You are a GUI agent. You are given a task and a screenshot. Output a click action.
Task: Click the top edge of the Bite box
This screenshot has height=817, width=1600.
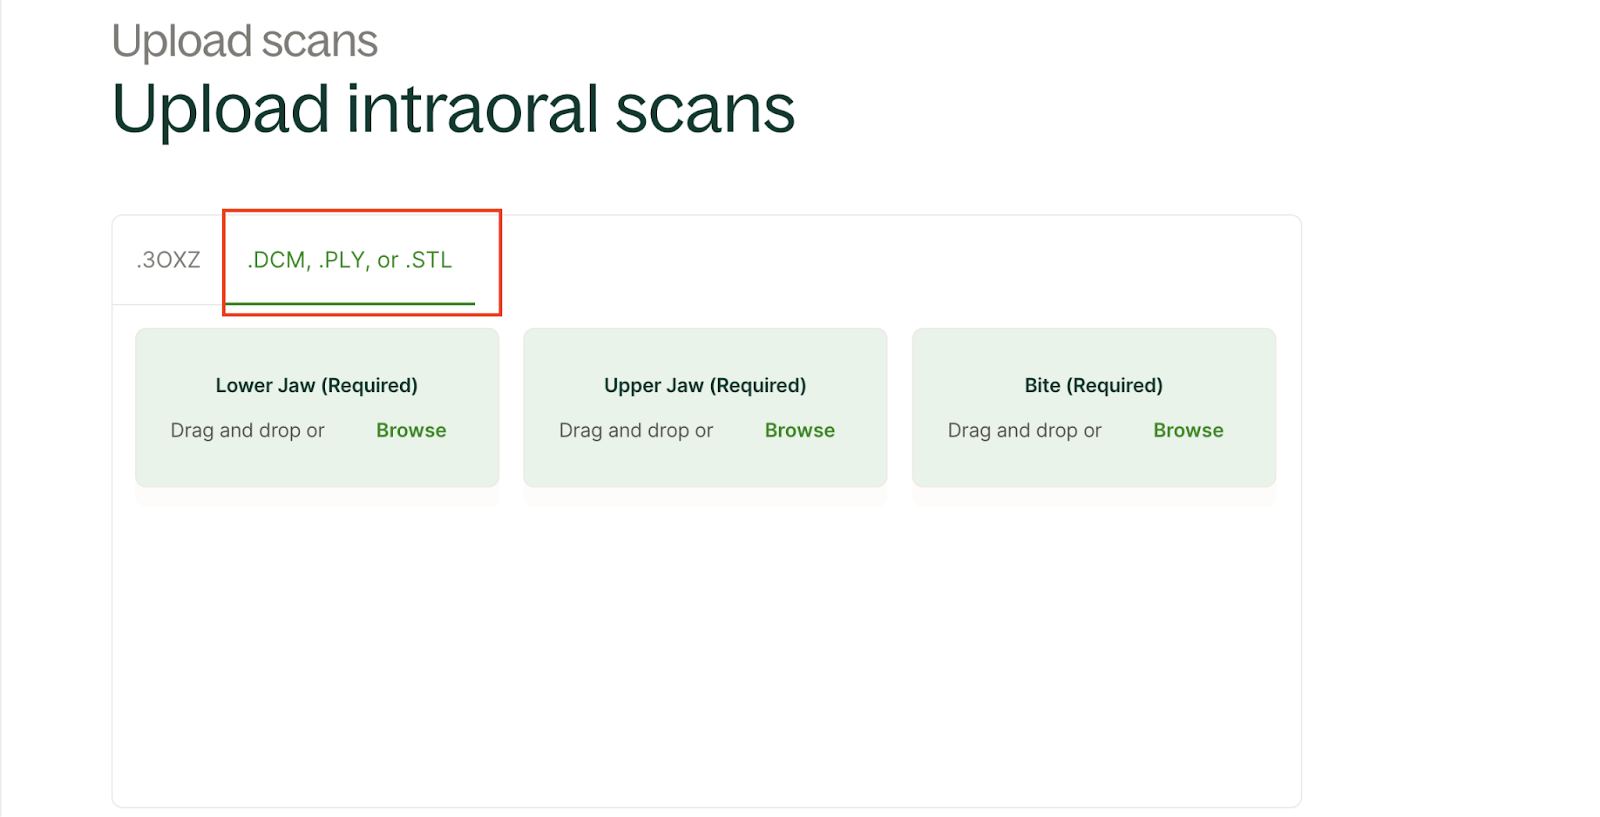click(x=1093, y=332)
